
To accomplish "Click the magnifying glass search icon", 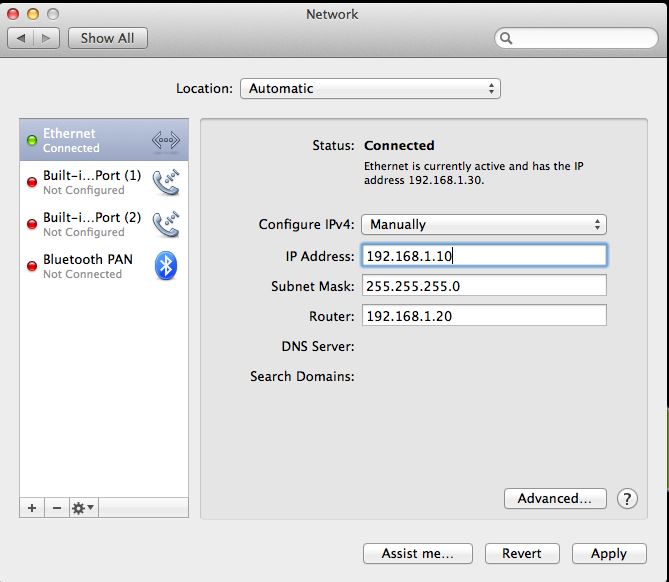I will (x=506, y=38).
